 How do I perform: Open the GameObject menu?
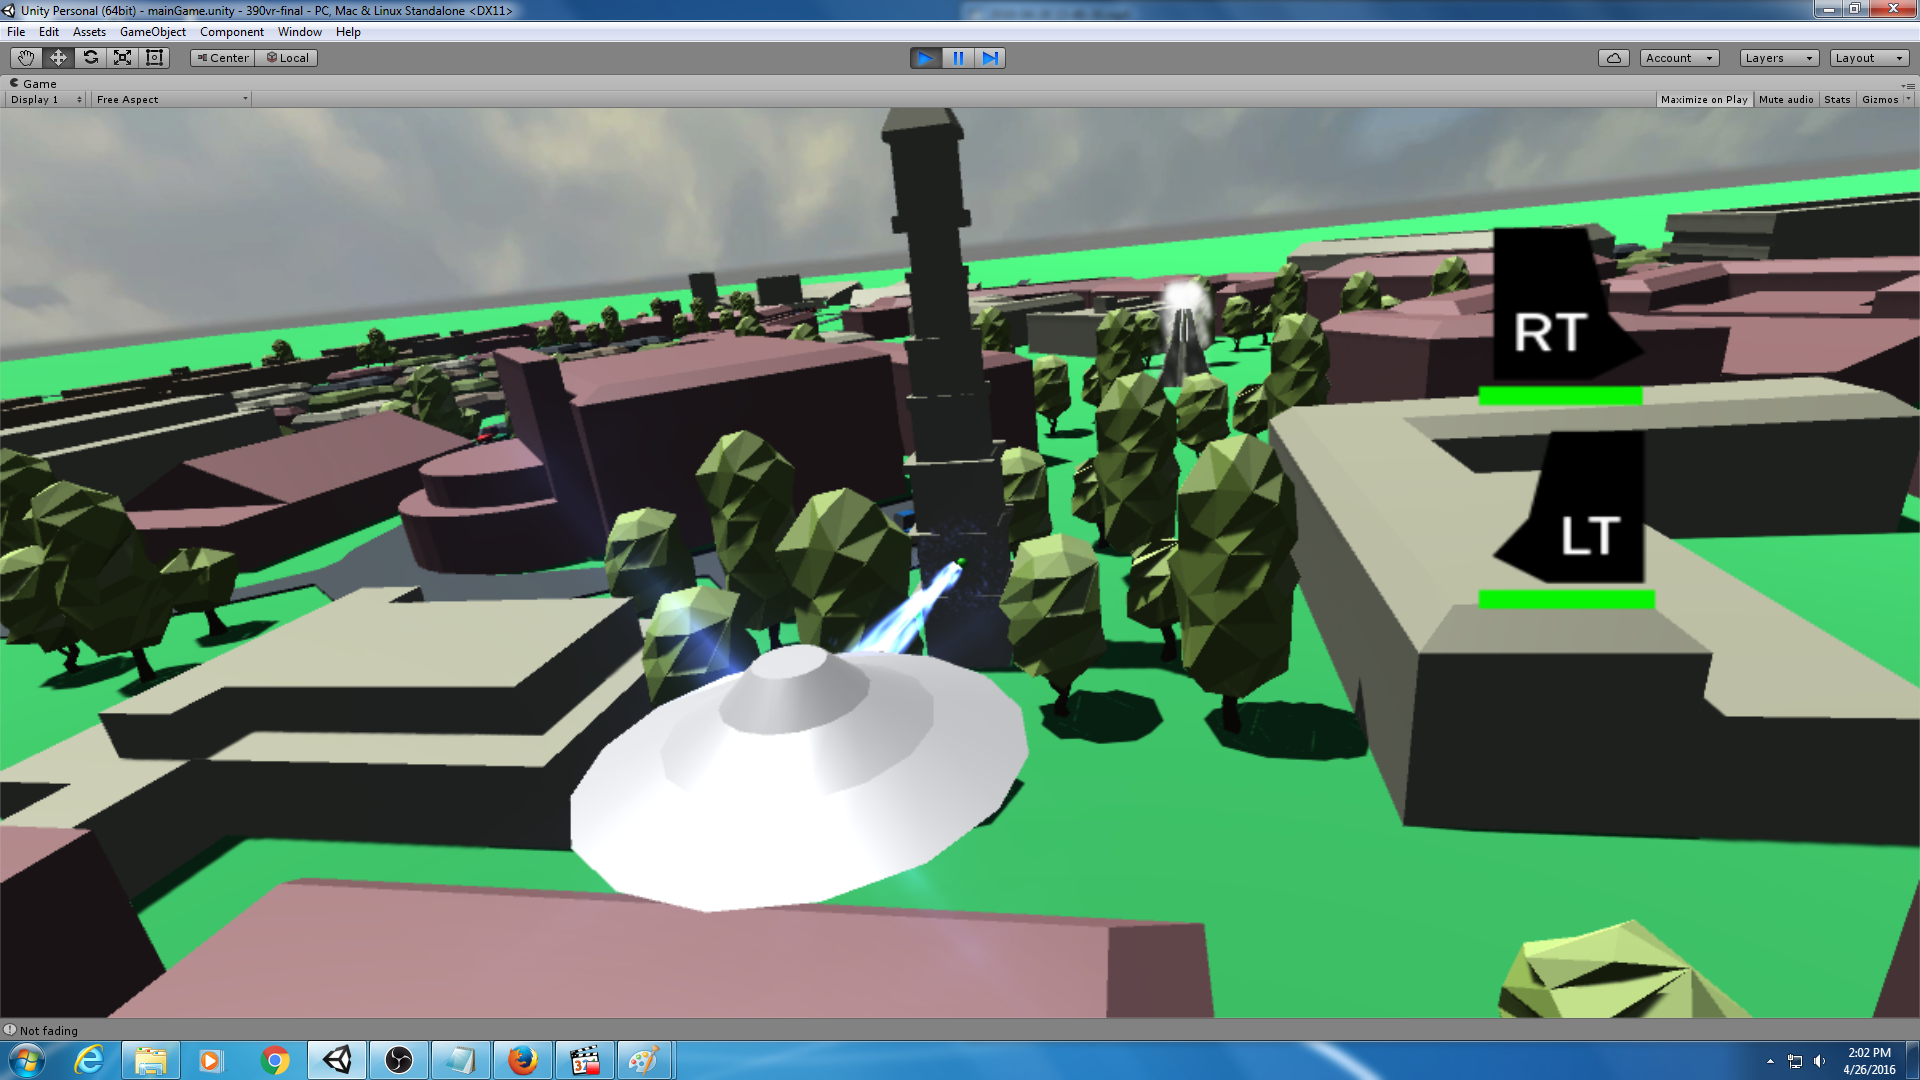(x=153, y=32)
